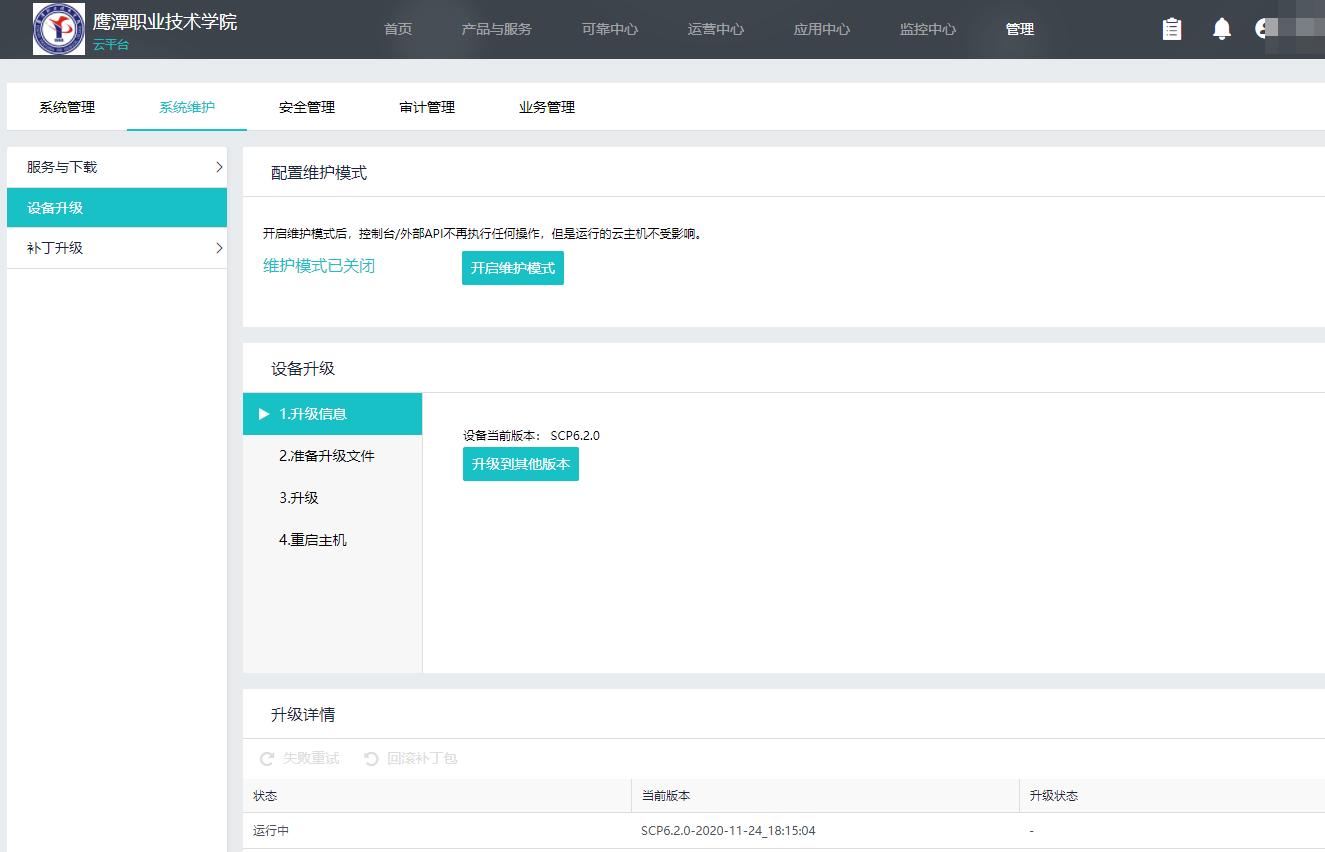
Task: Select step 4.重启主机 in upgrade wizard
Action: [314, 538]
